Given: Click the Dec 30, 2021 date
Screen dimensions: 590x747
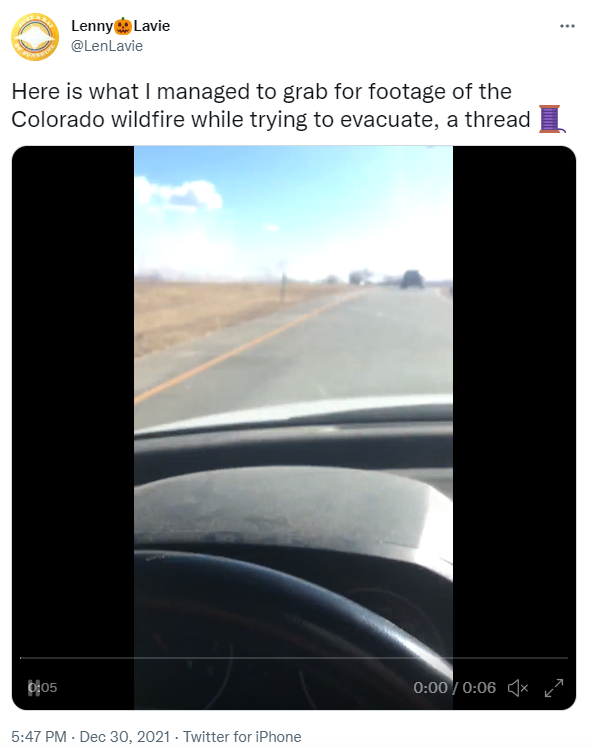Looking at the screenshot, I should tap(125, 737).
